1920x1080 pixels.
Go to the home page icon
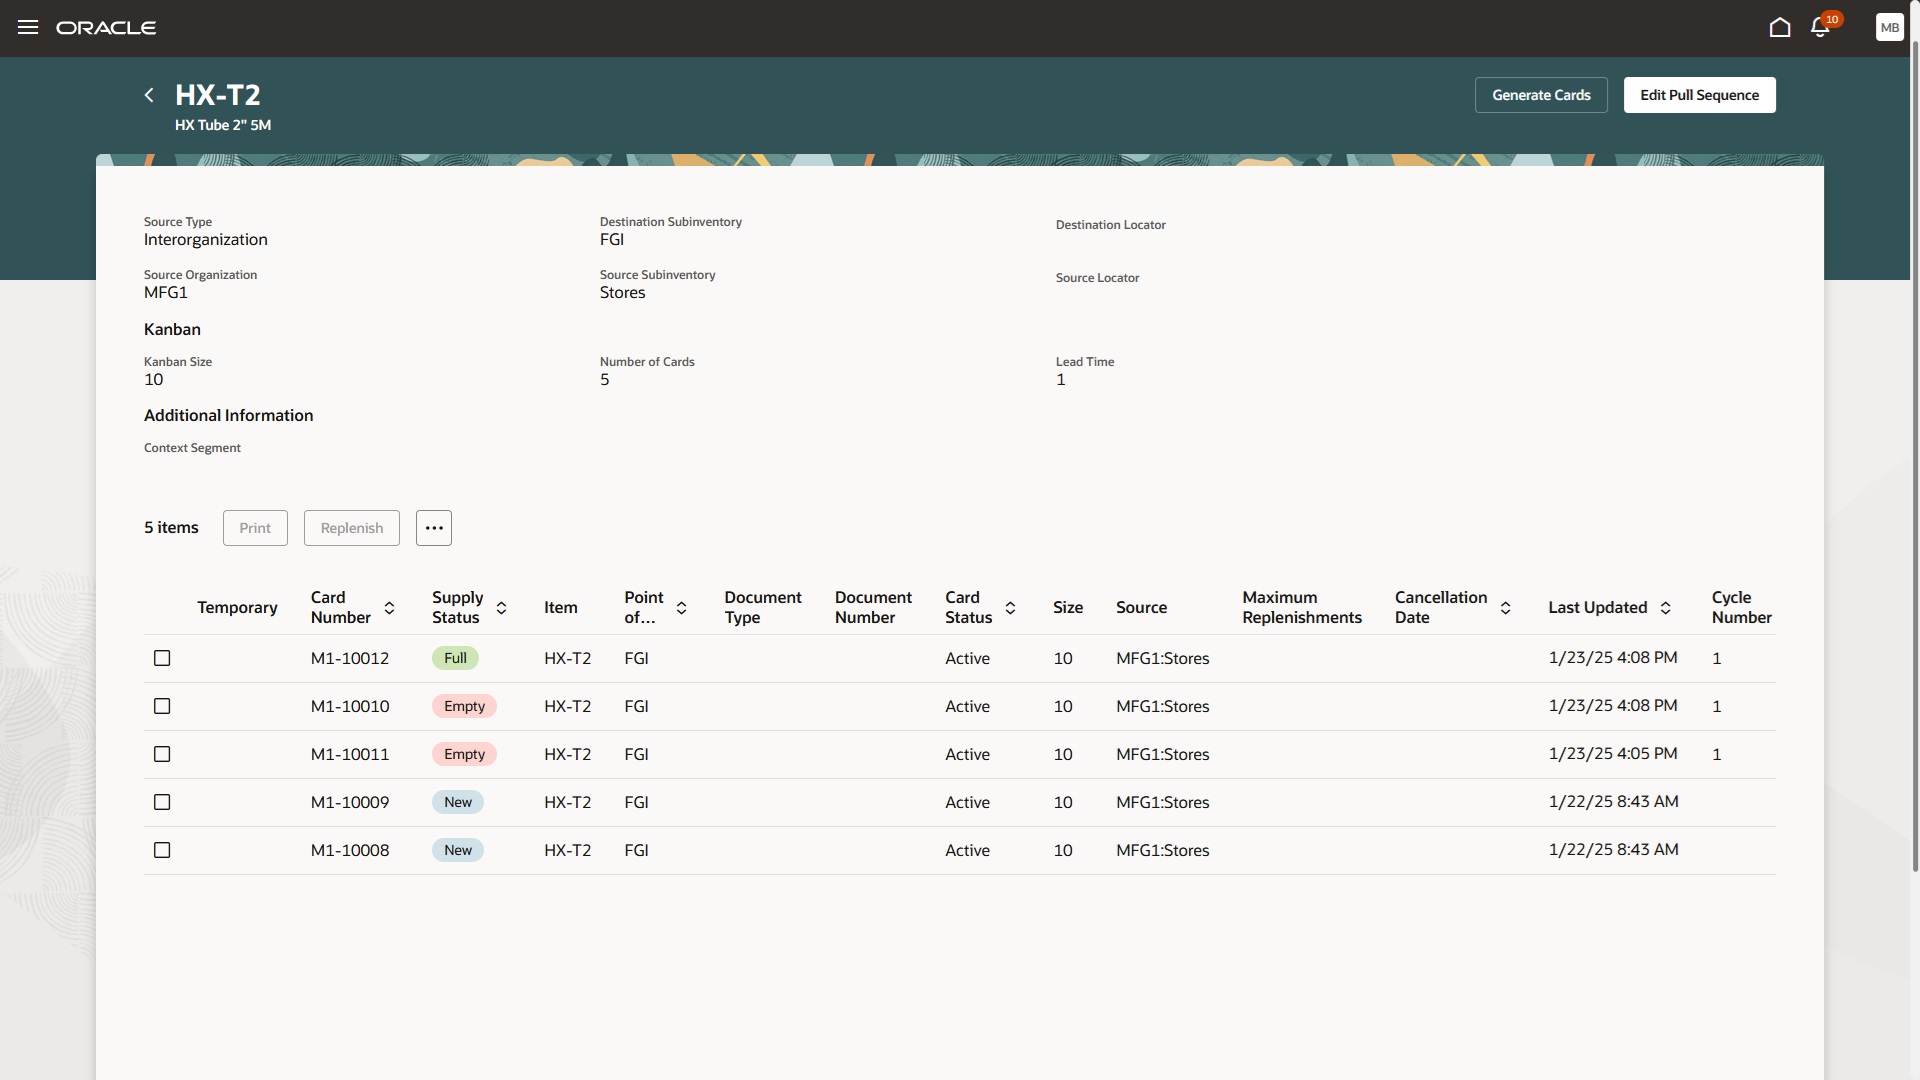pyautogui.click(x=1780, y=27)
